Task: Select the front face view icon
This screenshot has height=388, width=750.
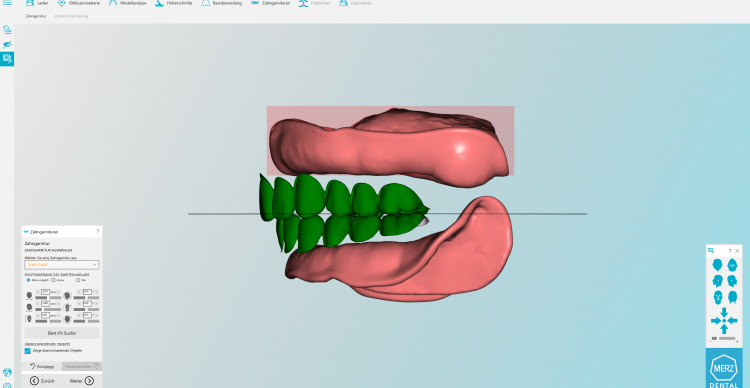Action: [717, 298]
